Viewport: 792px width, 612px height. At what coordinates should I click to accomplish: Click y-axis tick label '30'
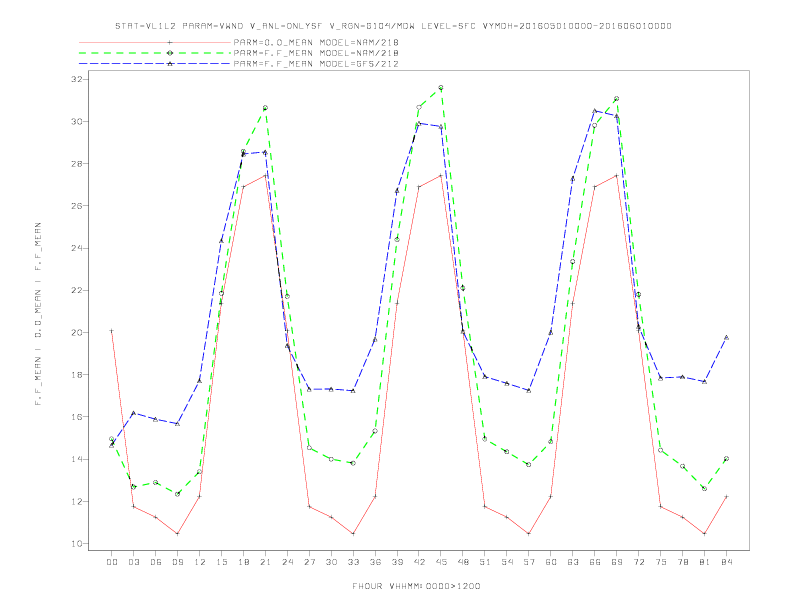(x=77, y=122)
